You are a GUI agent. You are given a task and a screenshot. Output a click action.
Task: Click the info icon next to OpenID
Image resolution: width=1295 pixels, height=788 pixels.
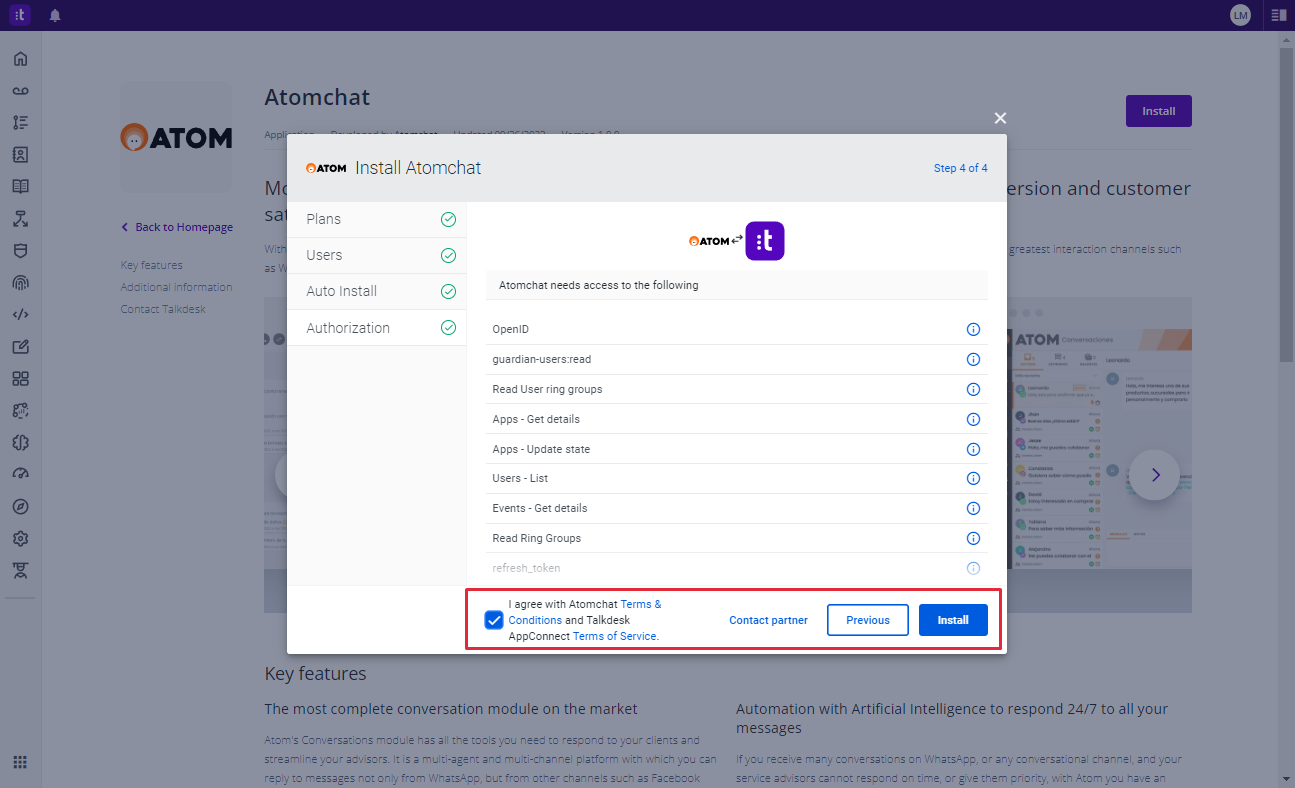point(973,330)
